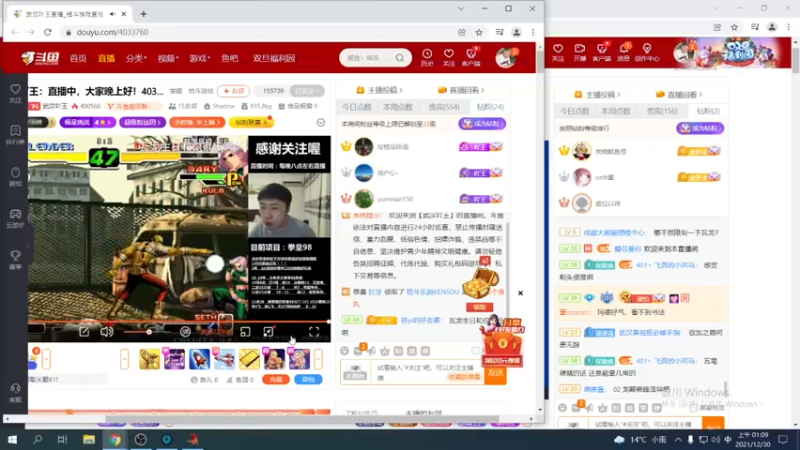Switch to 贵宾(156) tab in background window
Screen dimensions: 800x450
[662, 111]
